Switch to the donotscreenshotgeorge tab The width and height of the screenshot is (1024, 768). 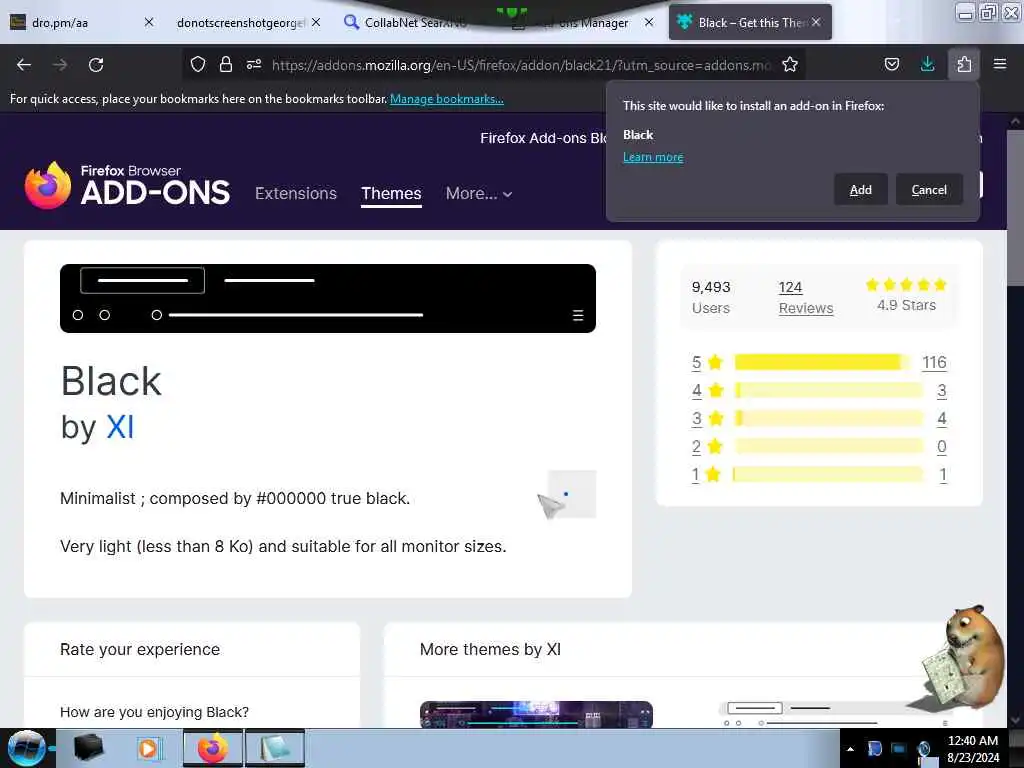tap(240, 22)
